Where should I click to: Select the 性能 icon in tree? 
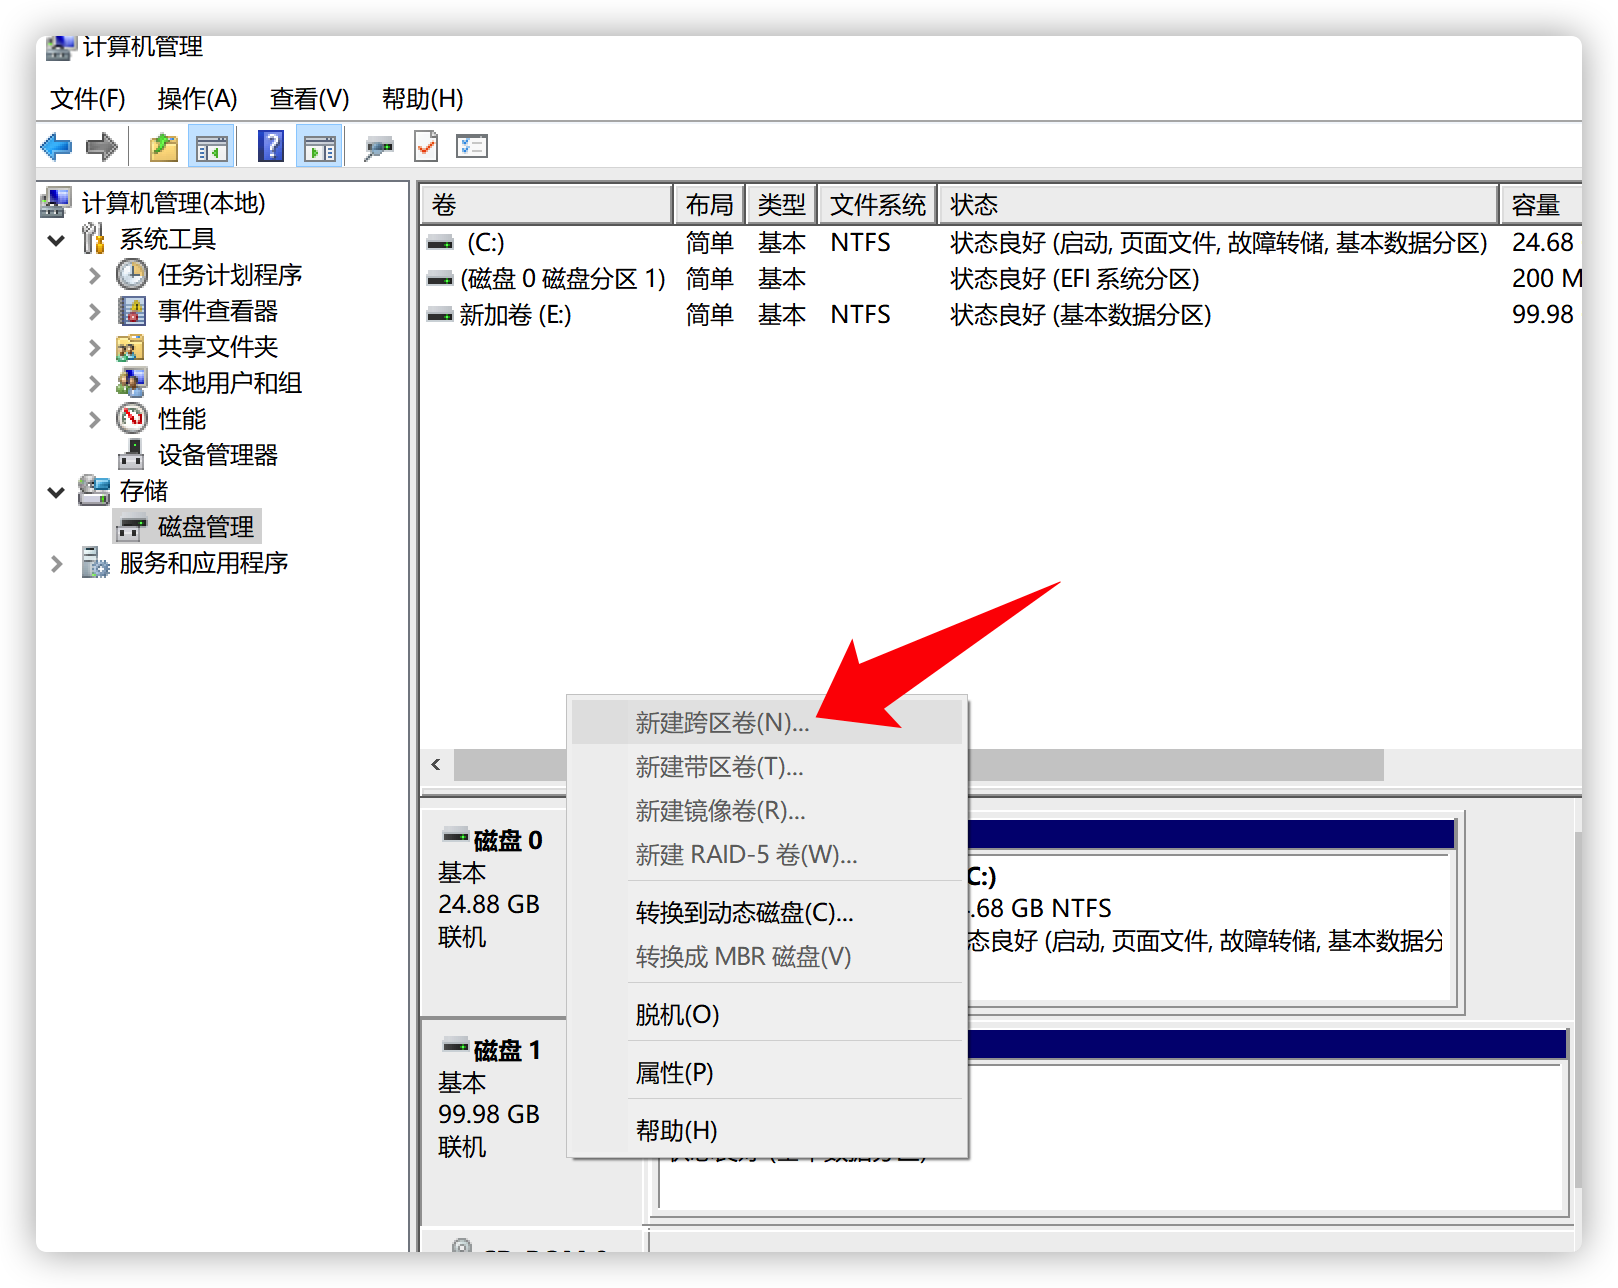[x=132, y=418]
